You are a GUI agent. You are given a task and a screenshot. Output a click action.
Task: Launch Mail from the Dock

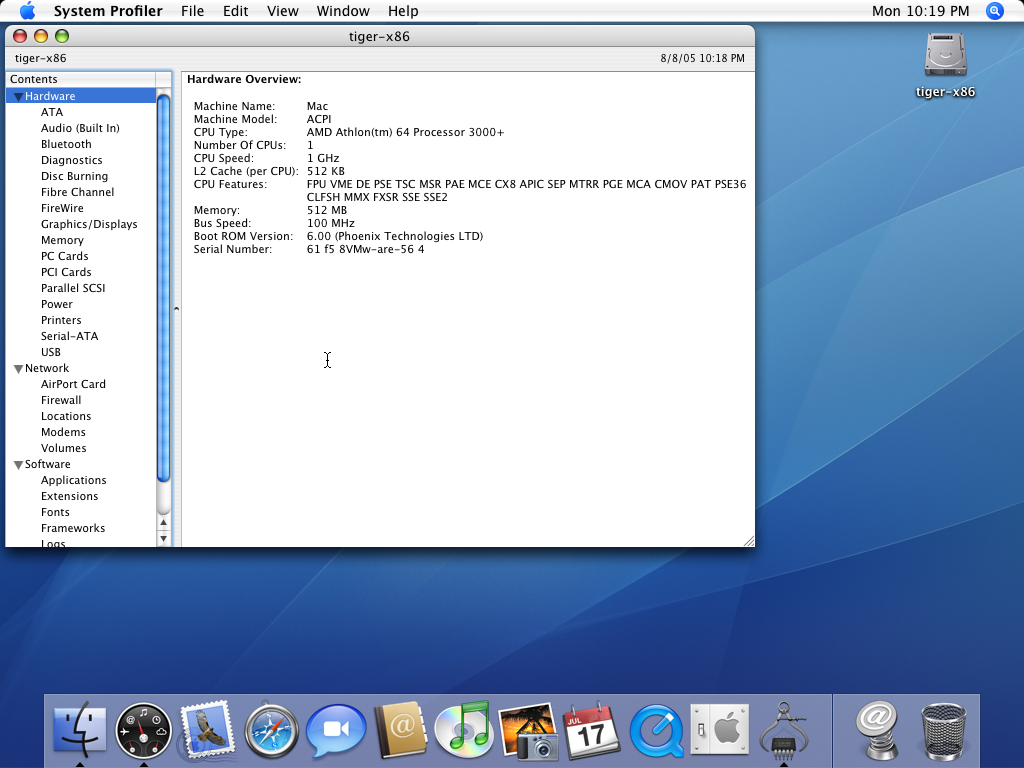(207, 730)
